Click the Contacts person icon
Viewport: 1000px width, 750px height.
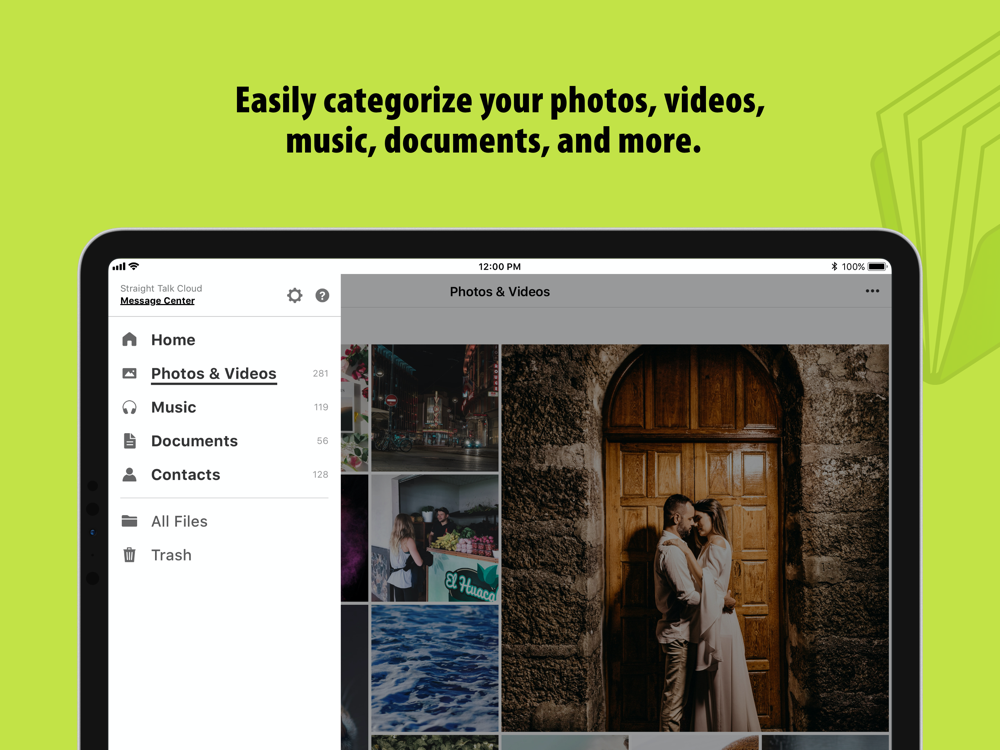pos(129,474)
